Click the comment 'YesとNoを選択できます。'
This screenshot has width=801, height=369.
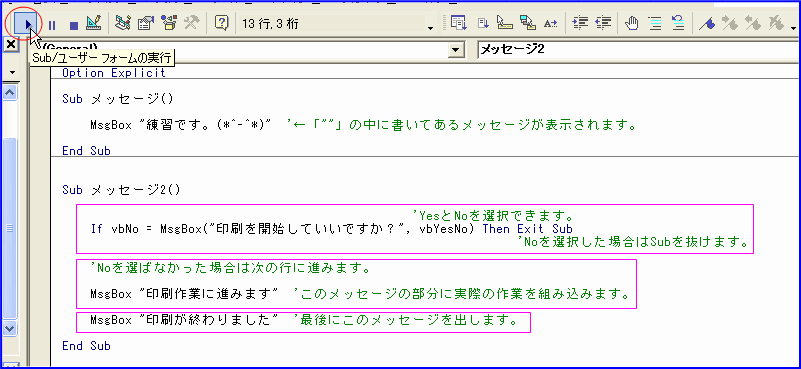495,215
